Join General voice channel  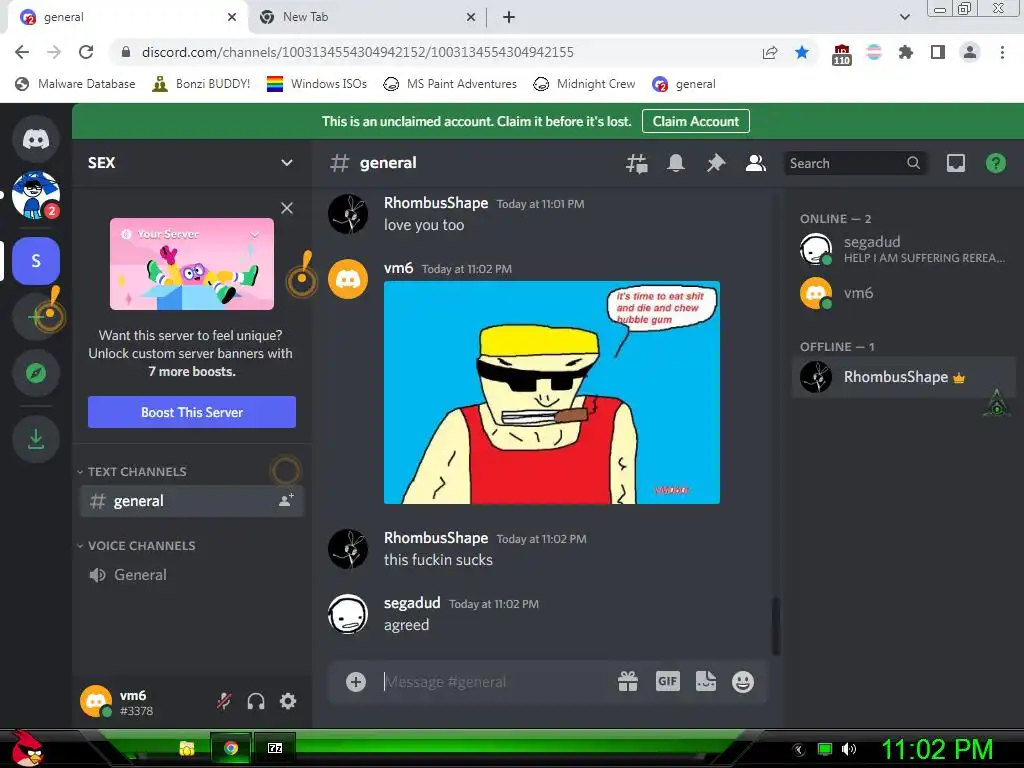coord(192,575)
